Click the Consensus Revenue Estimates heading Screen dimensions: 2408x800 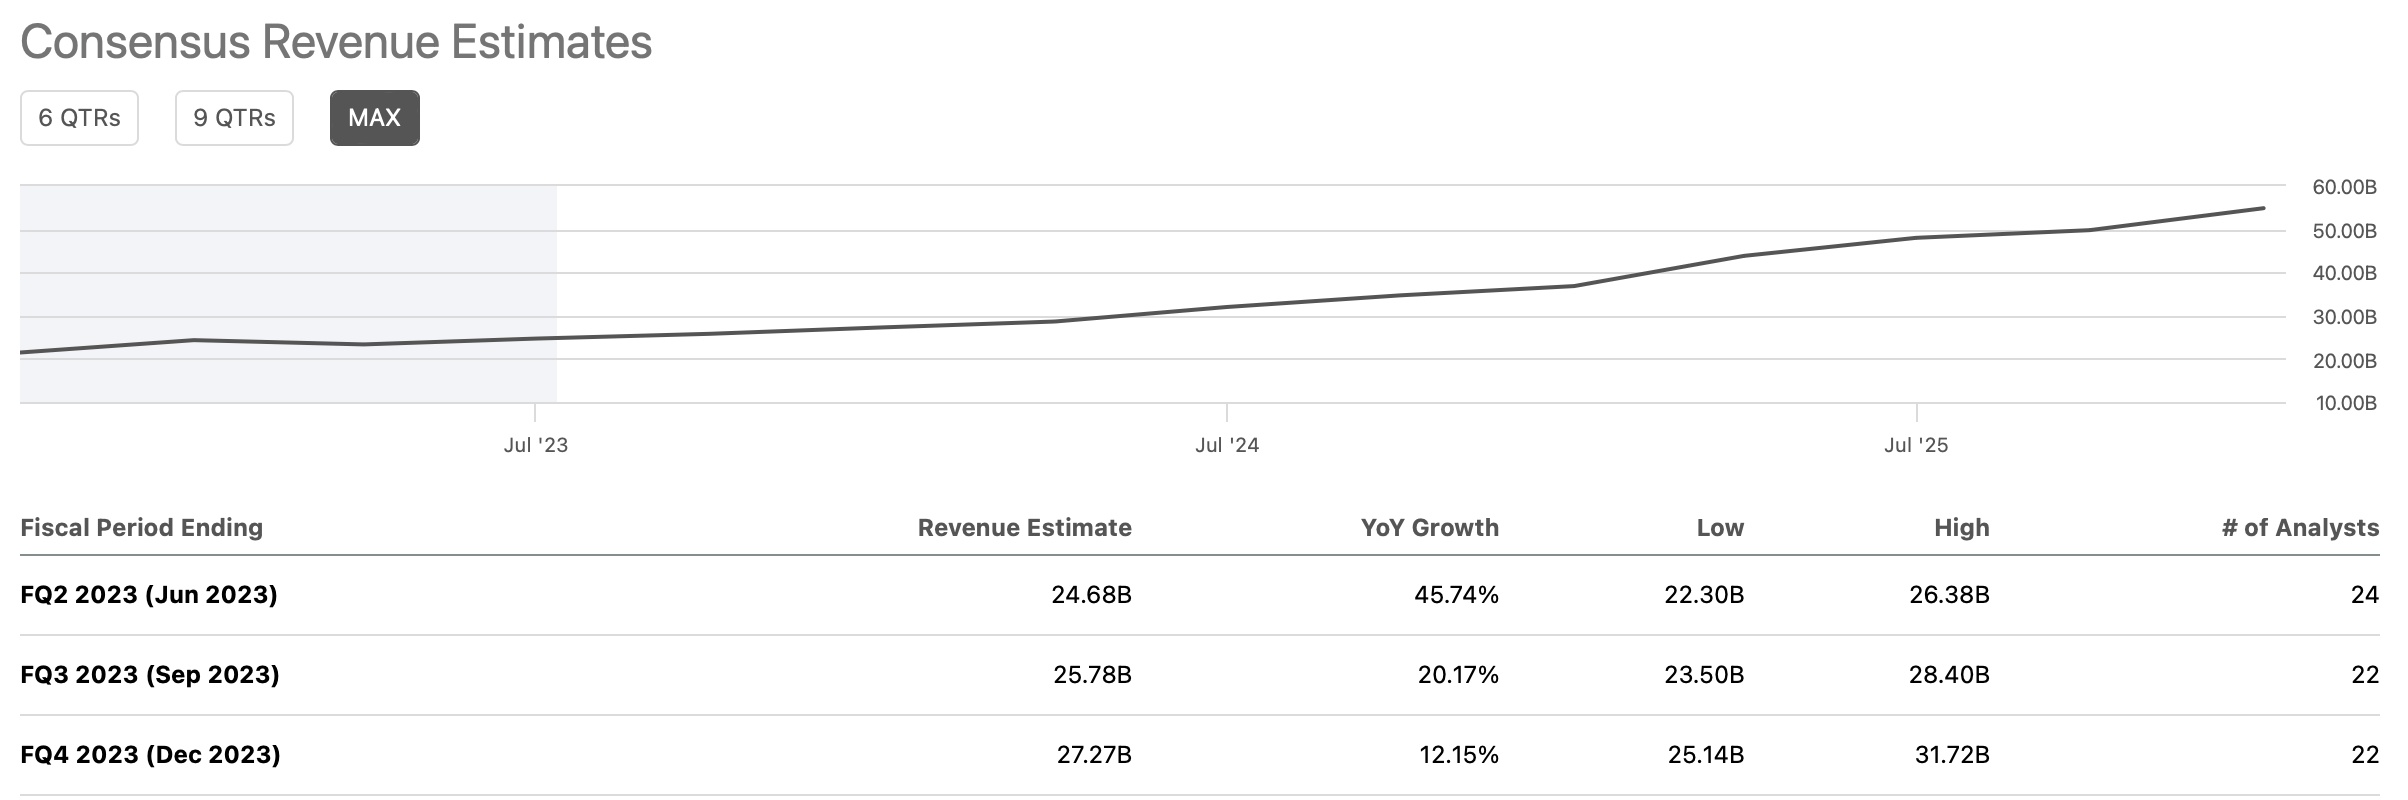click(x=336, y=43)
